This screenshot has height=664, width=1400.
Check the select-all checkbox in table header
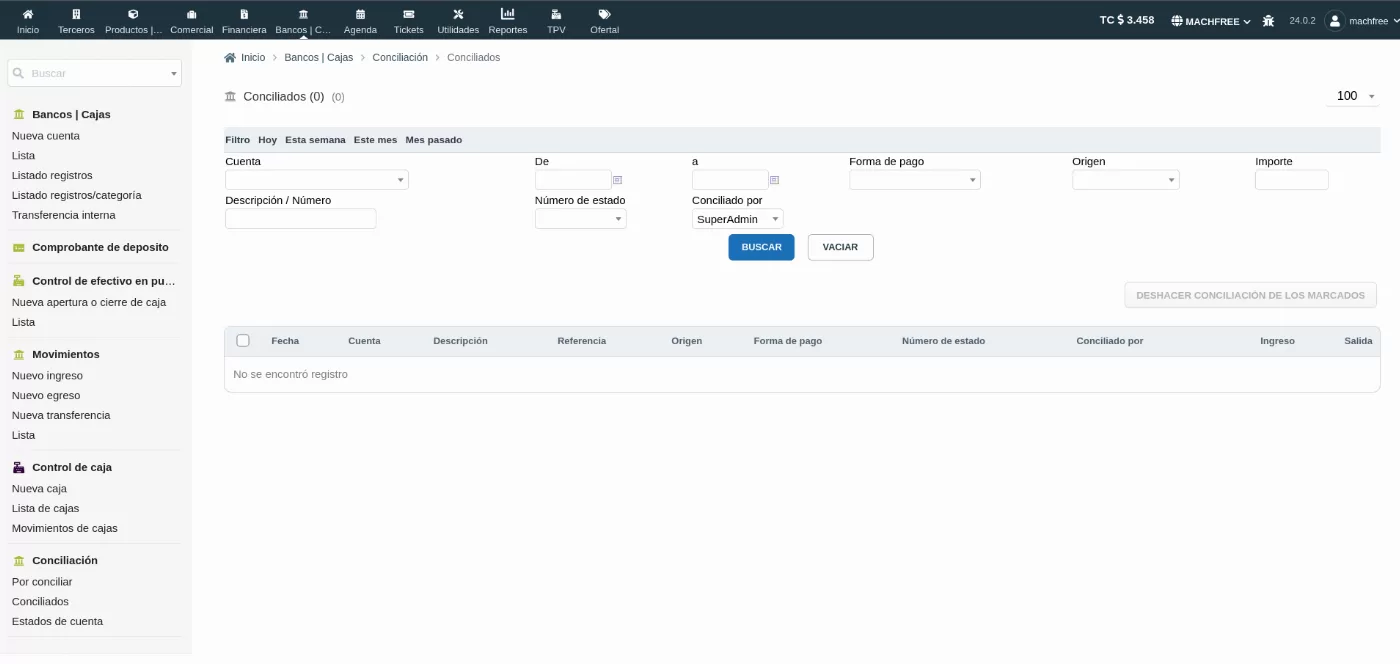(x=243, y=340)
